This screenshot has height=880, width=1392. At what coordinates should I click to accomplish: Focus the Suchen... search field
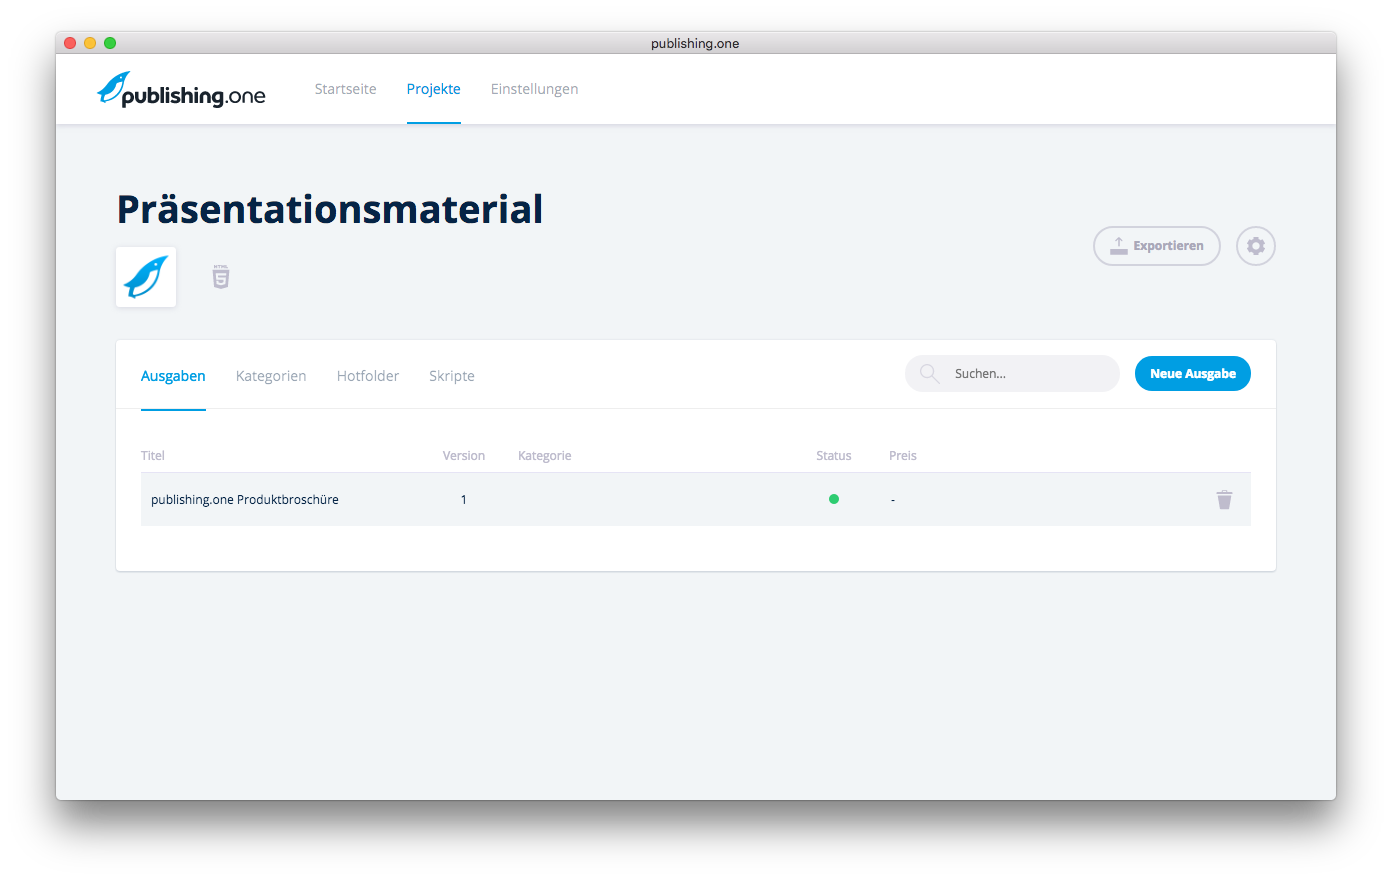(x=1012, y=374)
